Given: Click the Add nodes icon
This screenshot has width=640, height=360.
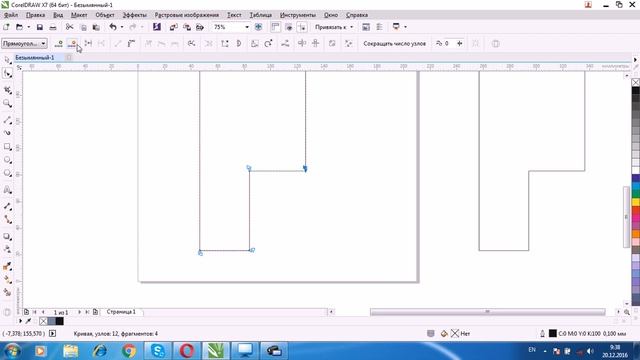Looking at the screenshot, I should (x=59, y=43).
